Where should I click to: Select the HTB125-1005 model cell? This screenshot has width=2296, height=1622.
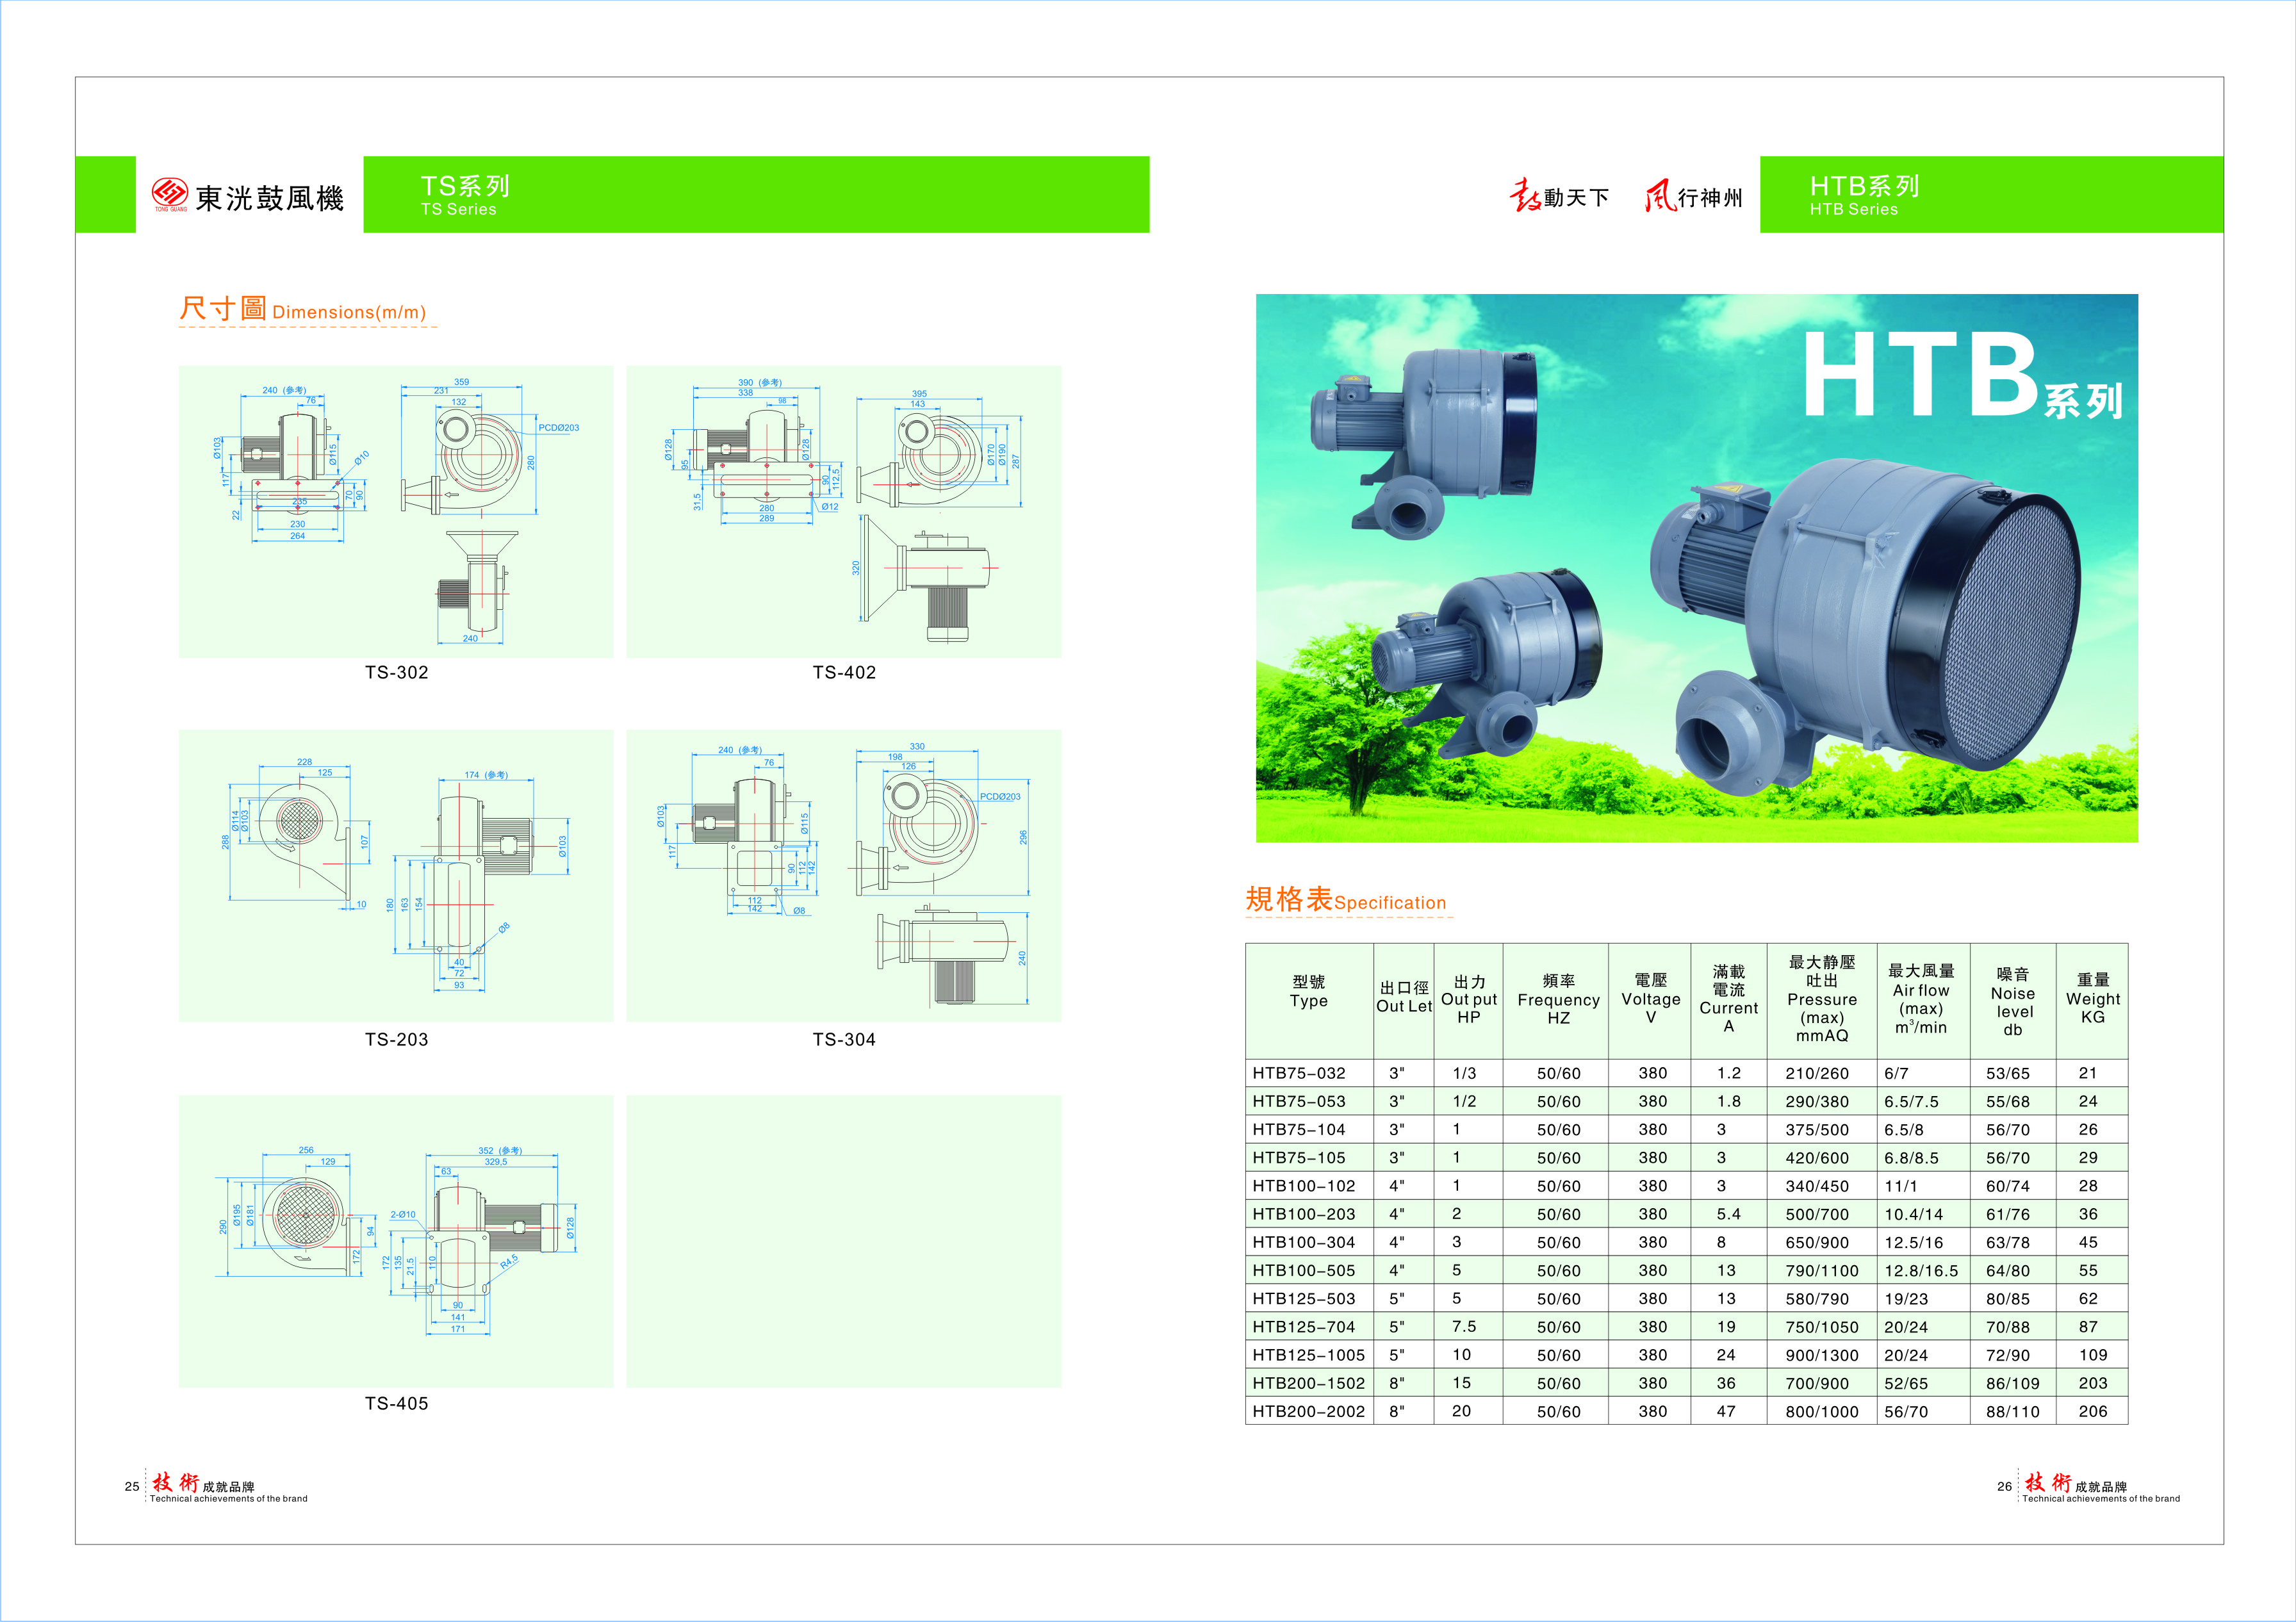1308,1355
